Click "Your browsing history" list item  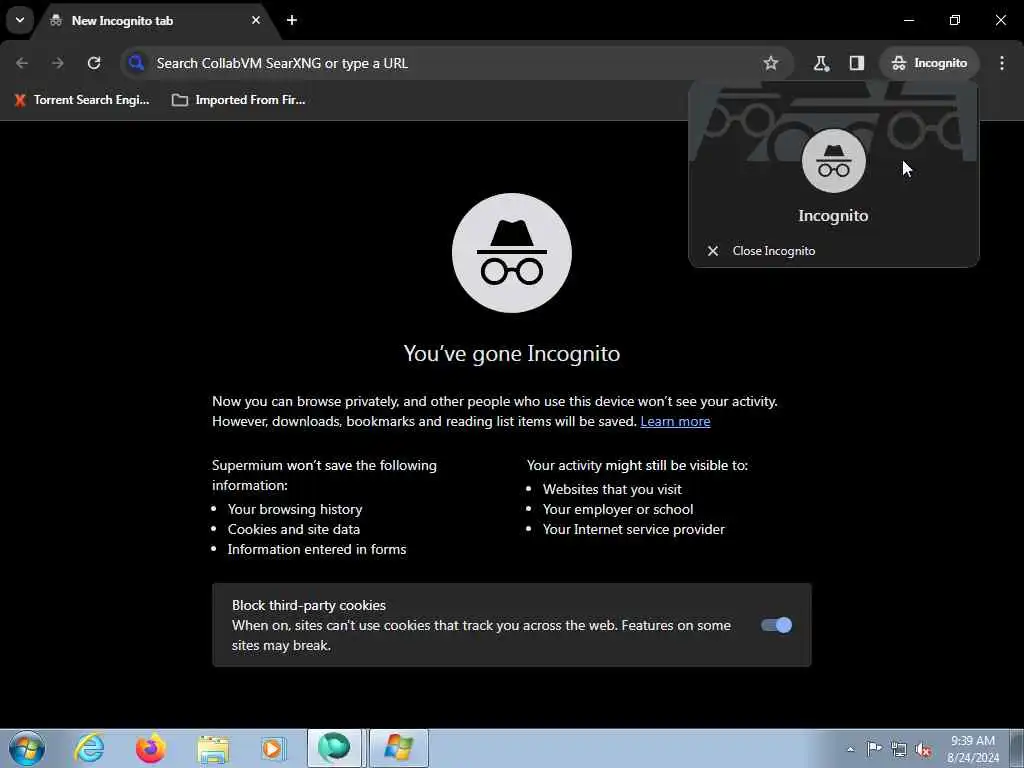(295, 509)
